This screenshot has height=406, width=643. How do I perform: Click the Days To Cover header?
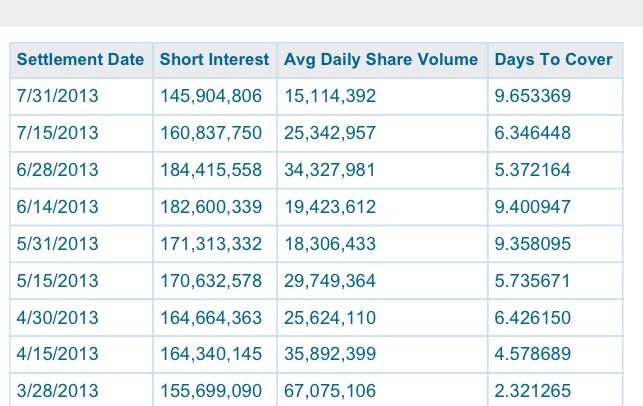coord(553,60)
